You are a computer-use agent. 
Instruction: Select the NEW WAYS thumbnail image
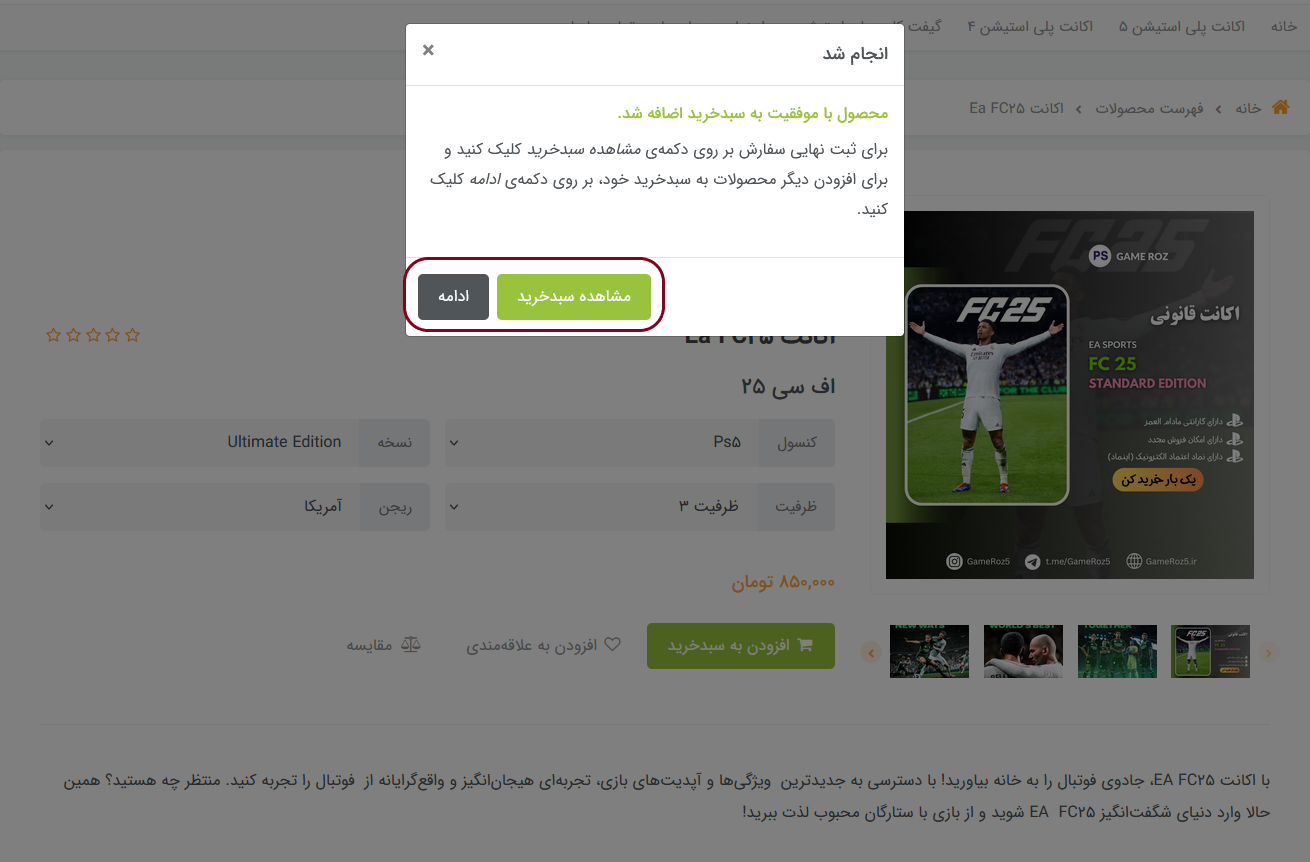point(929,651)
